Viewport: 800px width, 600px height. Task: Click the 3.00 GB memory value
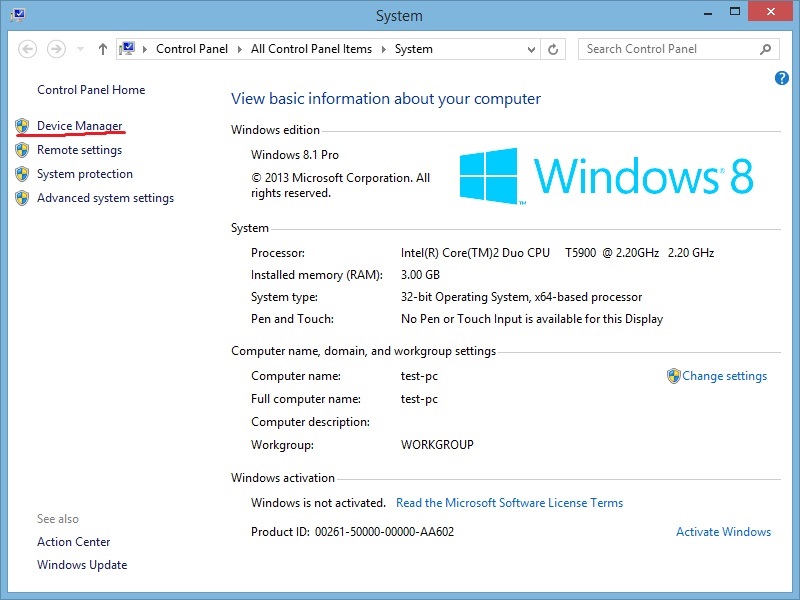[x=420, y=275]
